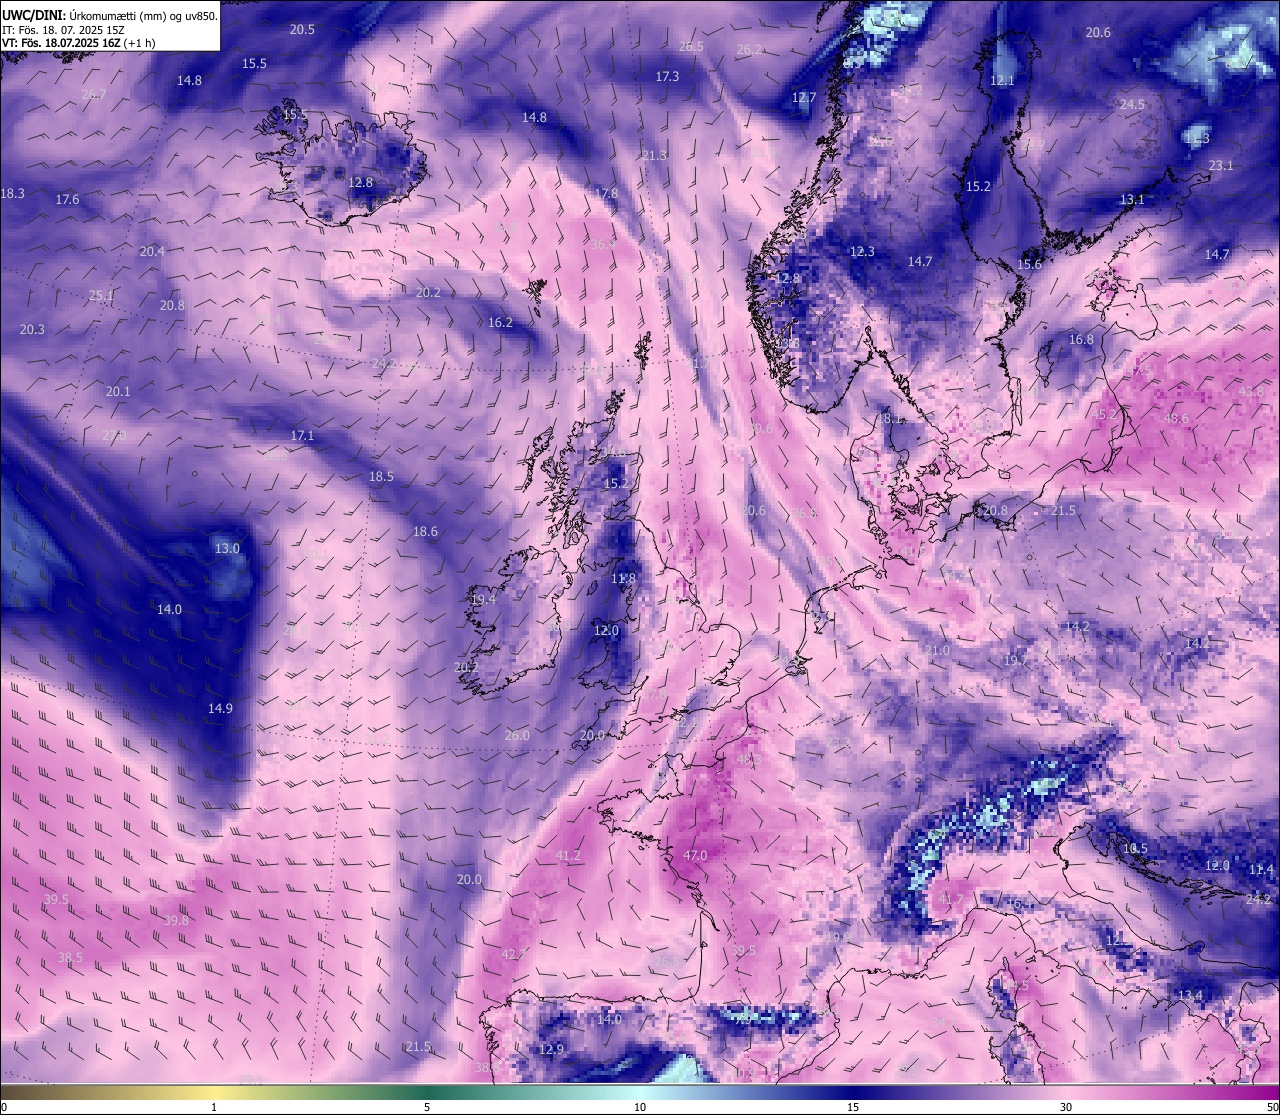The height and width of the screenshot is (1115, 1280).
Task: Click the 19.4 value over Ireland
Action: tap(483, 599)
